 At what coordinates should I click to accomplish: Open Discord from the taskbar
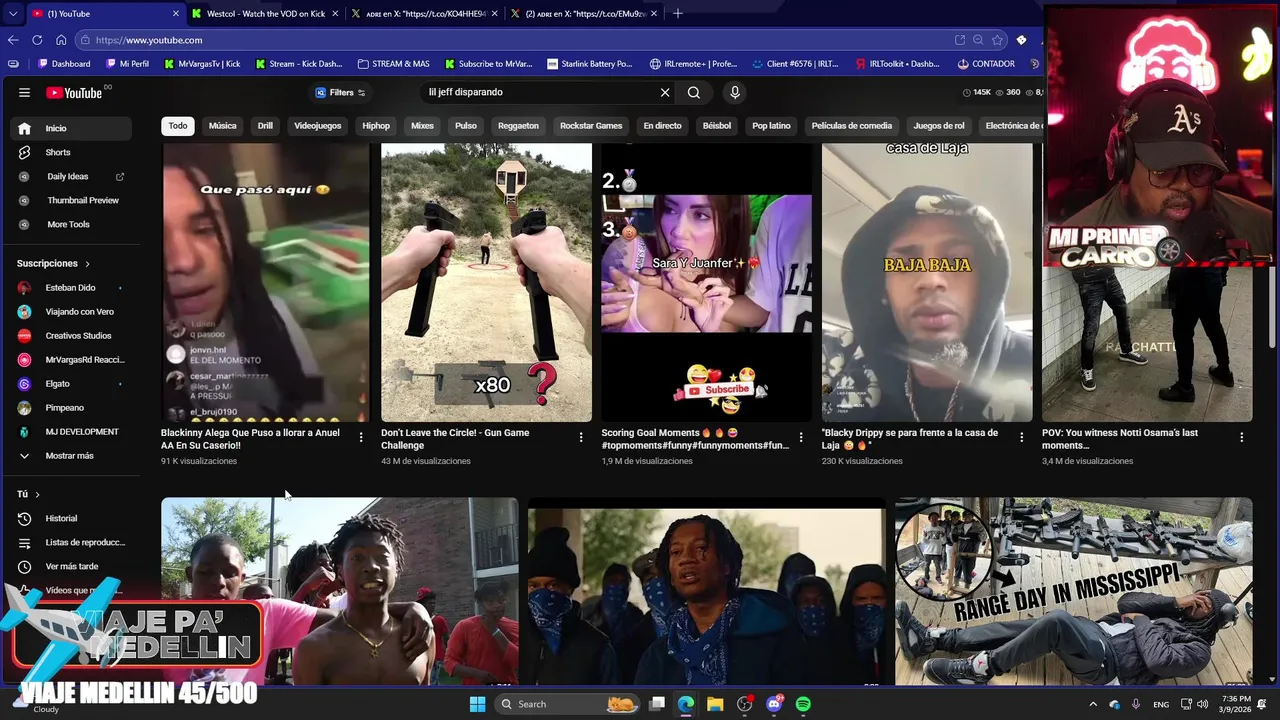[774, 704]
